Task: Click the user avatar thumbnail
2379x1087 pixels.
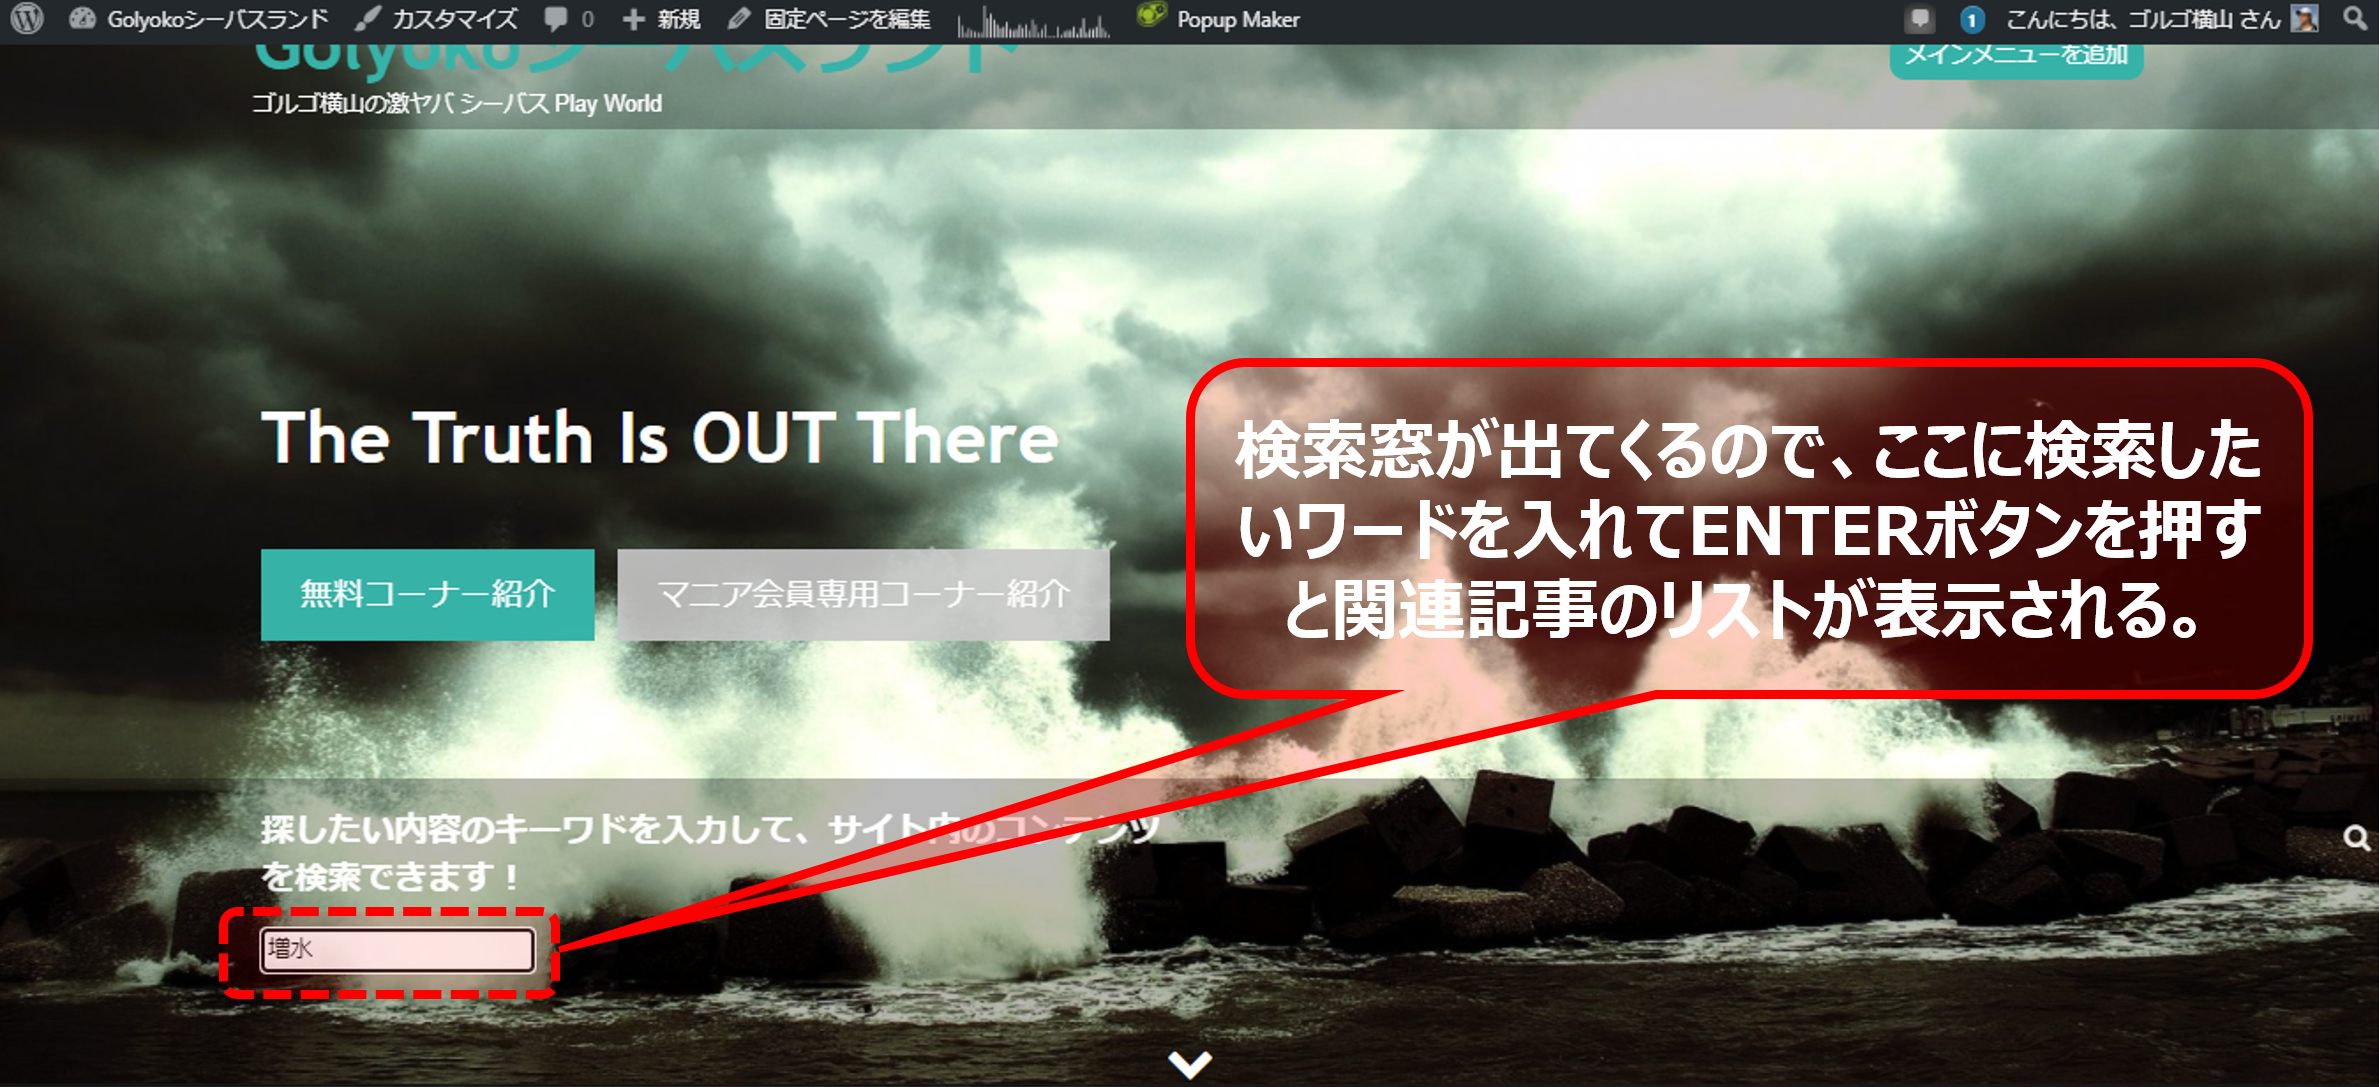Action: tap(2305, 19)
